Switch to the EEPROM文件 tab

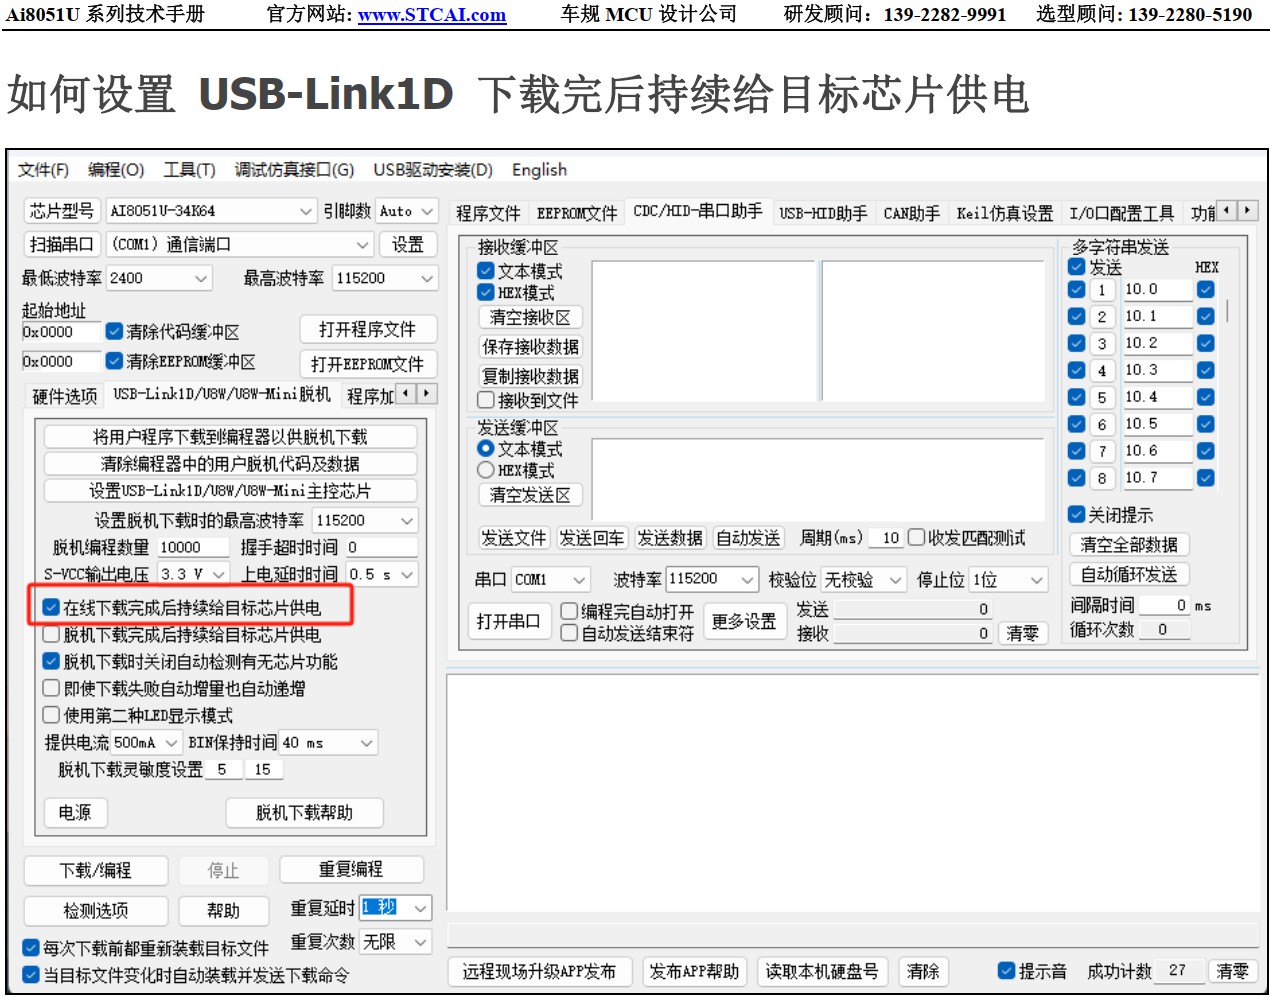(x=577, y=213)
